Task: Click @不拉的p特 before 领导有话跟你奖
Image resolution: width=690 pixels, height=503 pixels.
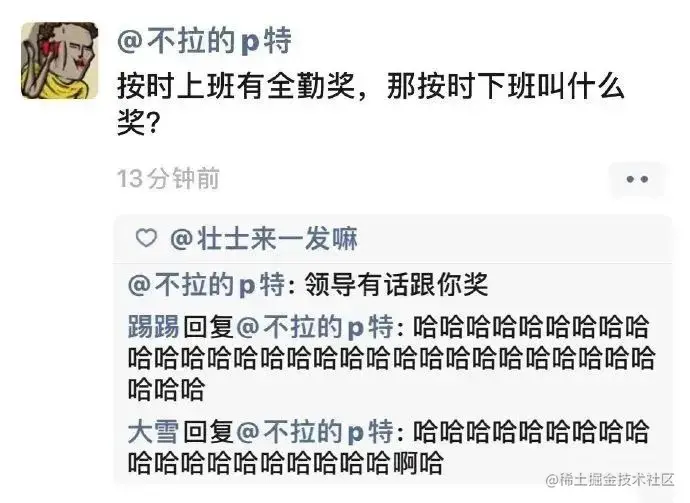Action: tap(207, 284)
